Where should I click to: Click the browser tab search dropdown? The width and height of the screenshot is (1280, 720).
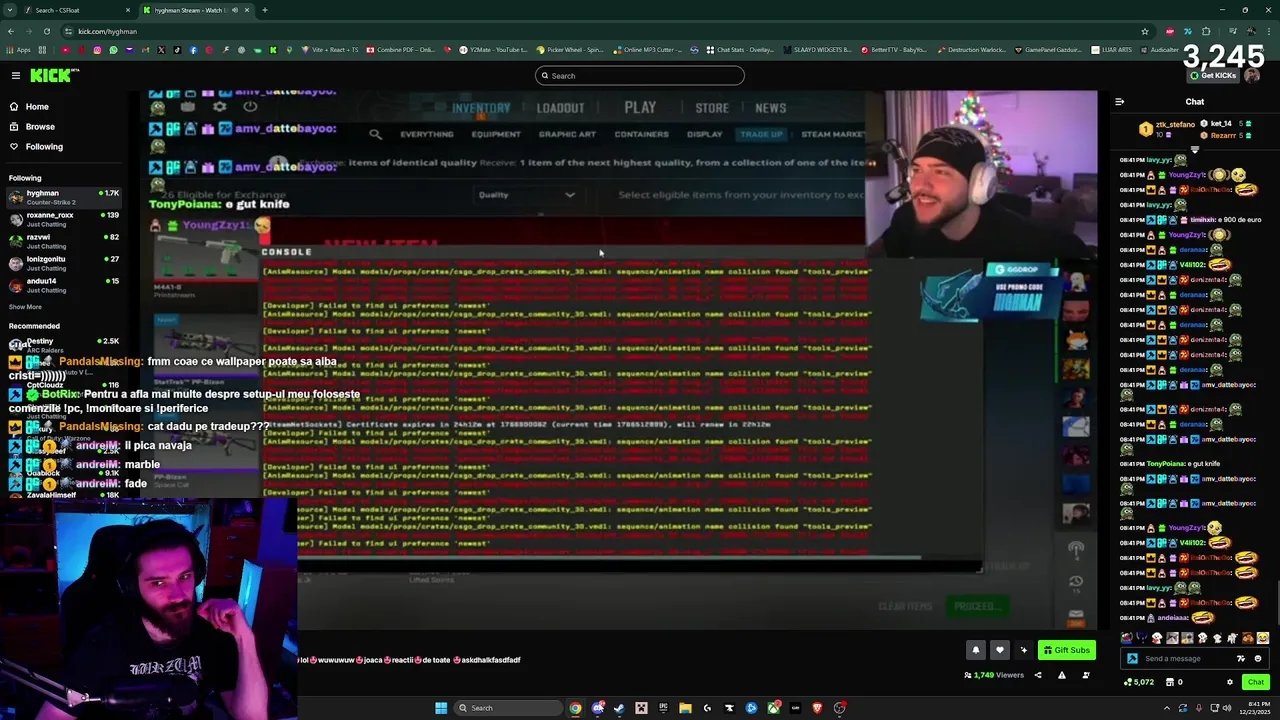(10, 10)
